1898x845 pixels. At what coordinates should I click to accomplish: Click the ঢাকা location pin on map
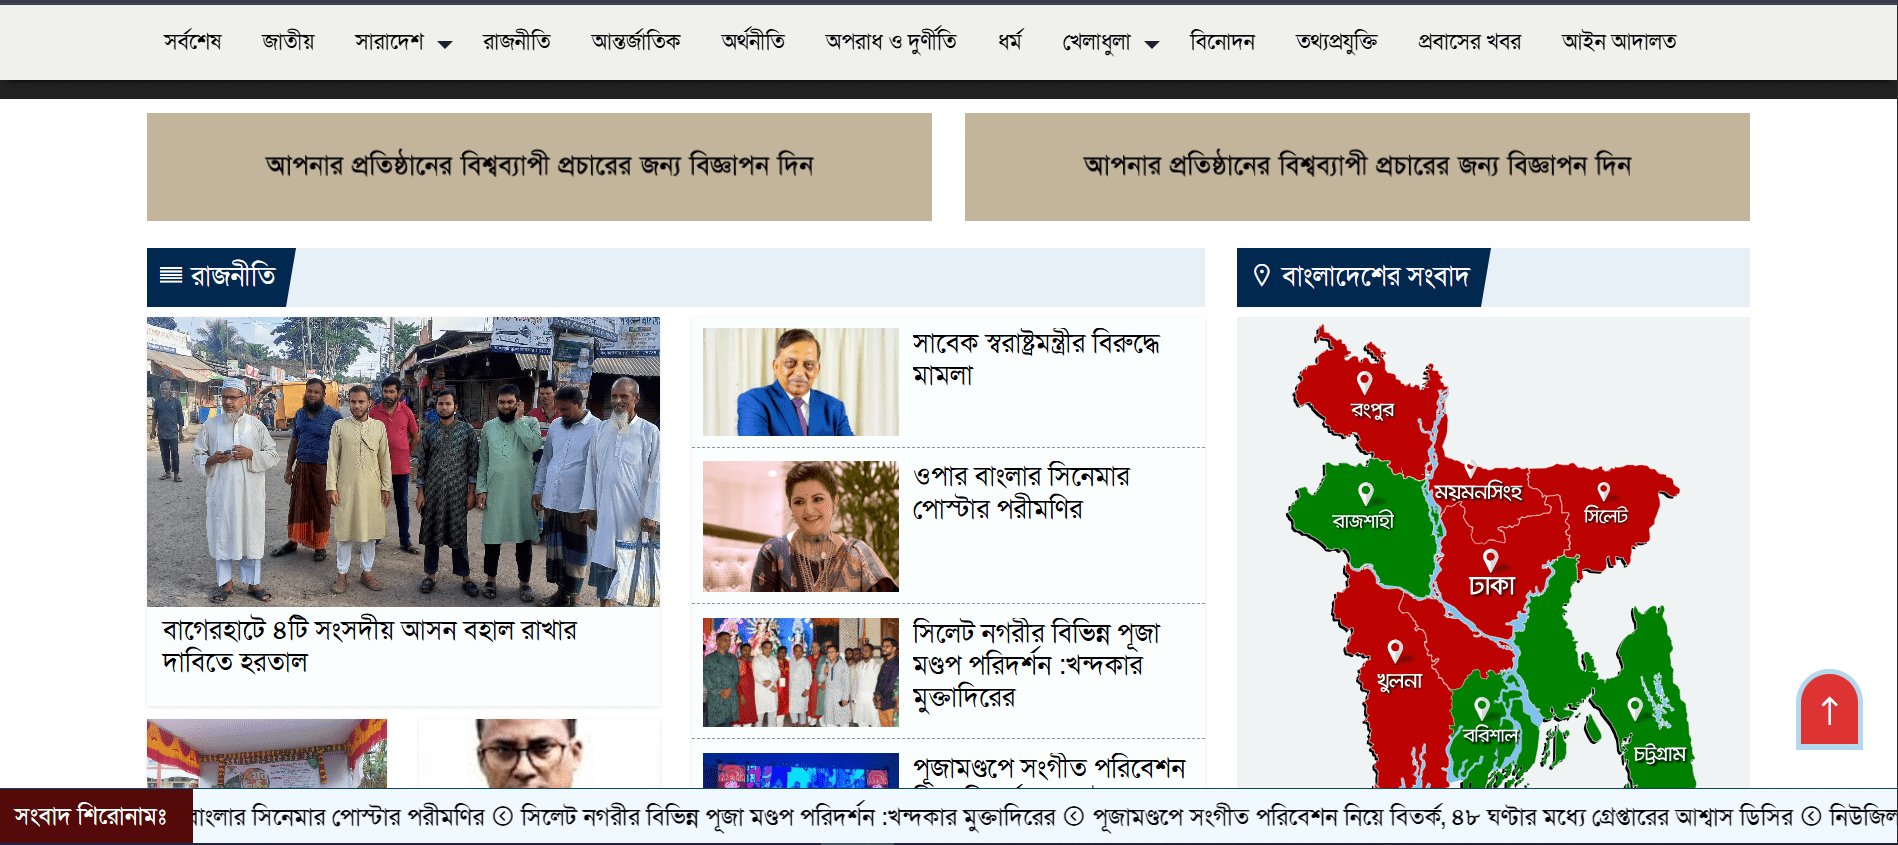(x=1490, y=560)
